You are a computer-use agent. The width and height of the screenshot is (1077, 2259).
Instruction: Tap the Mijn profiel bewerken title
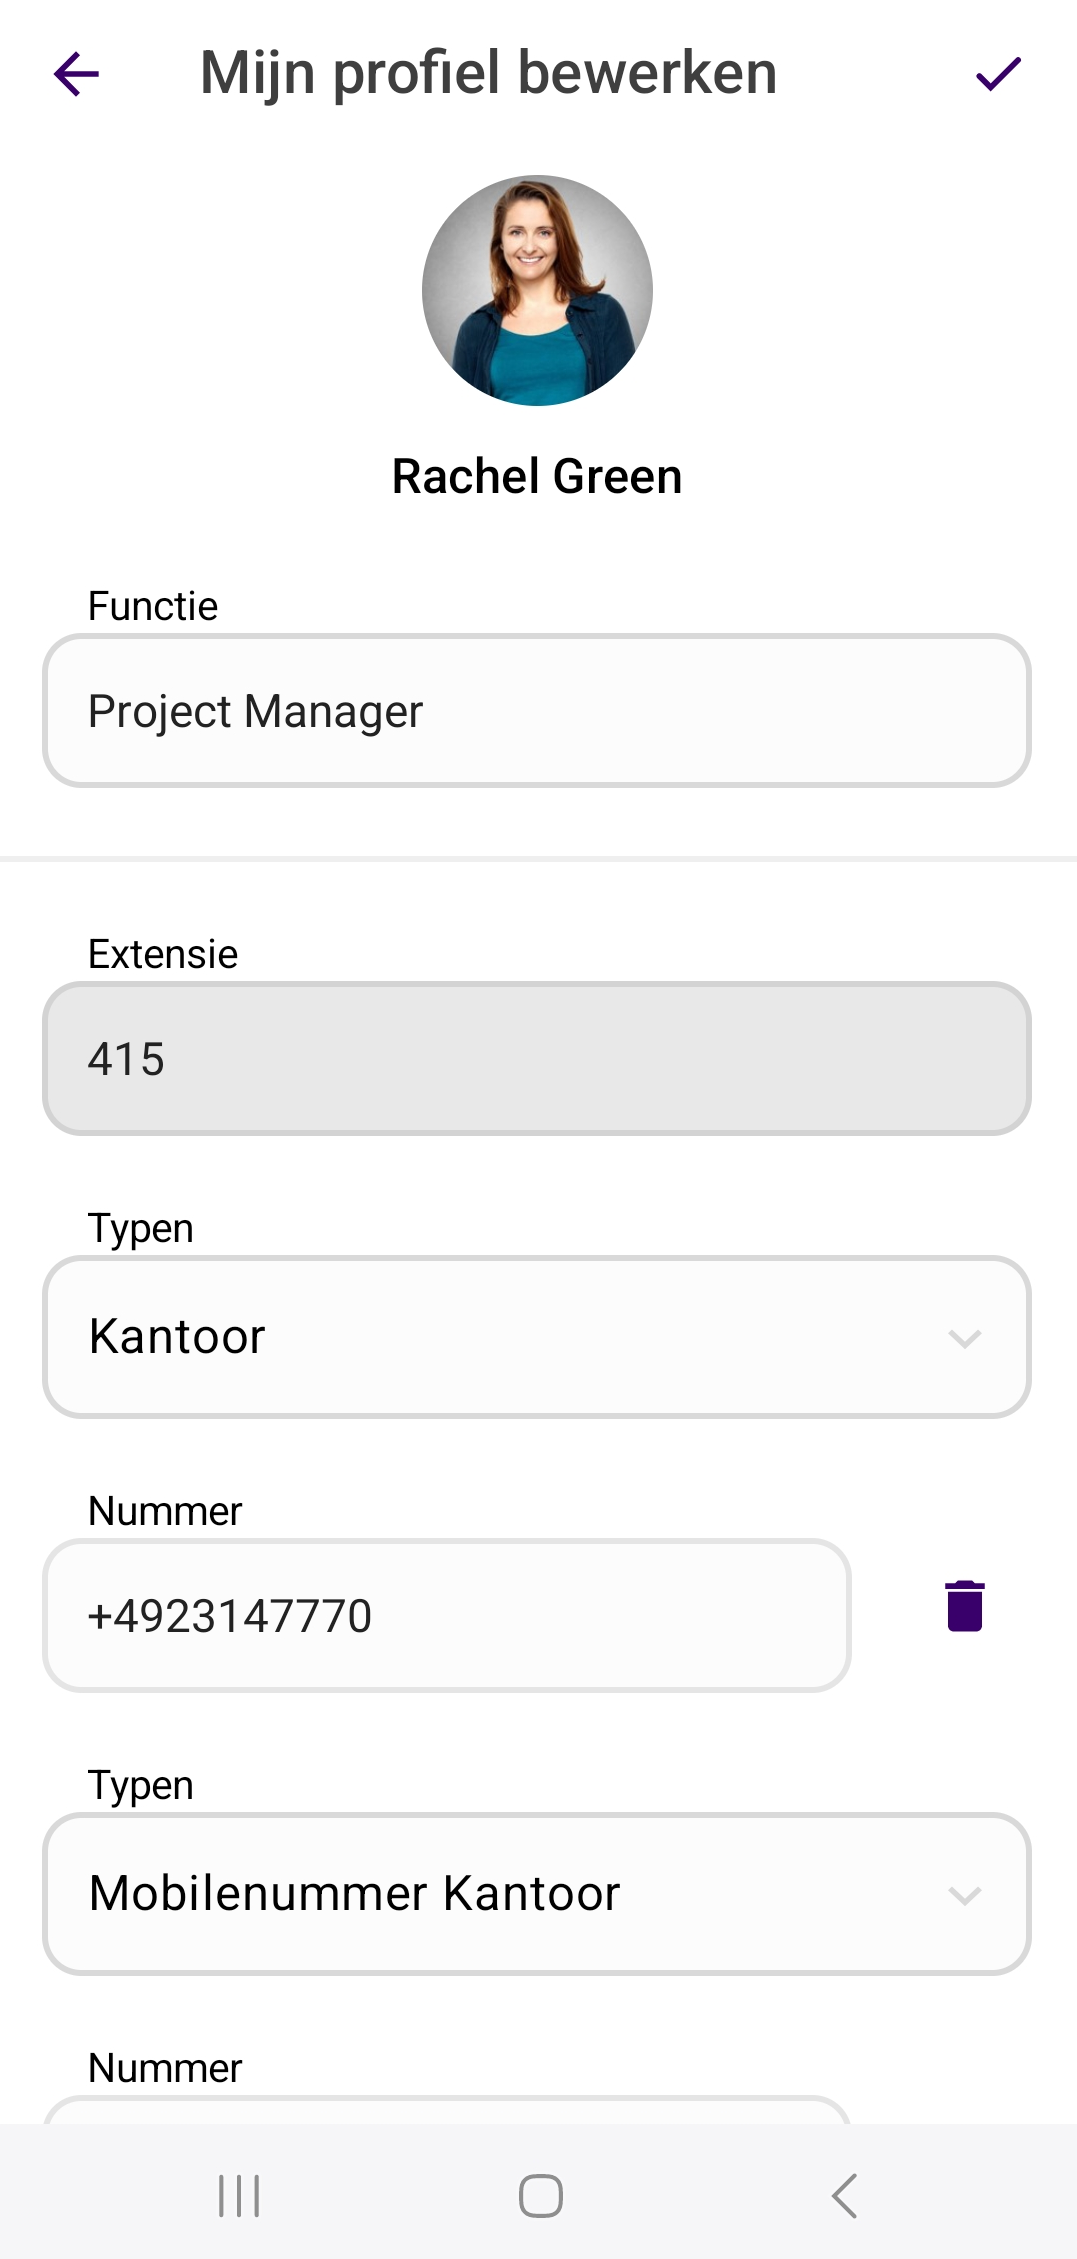point(488,73)
